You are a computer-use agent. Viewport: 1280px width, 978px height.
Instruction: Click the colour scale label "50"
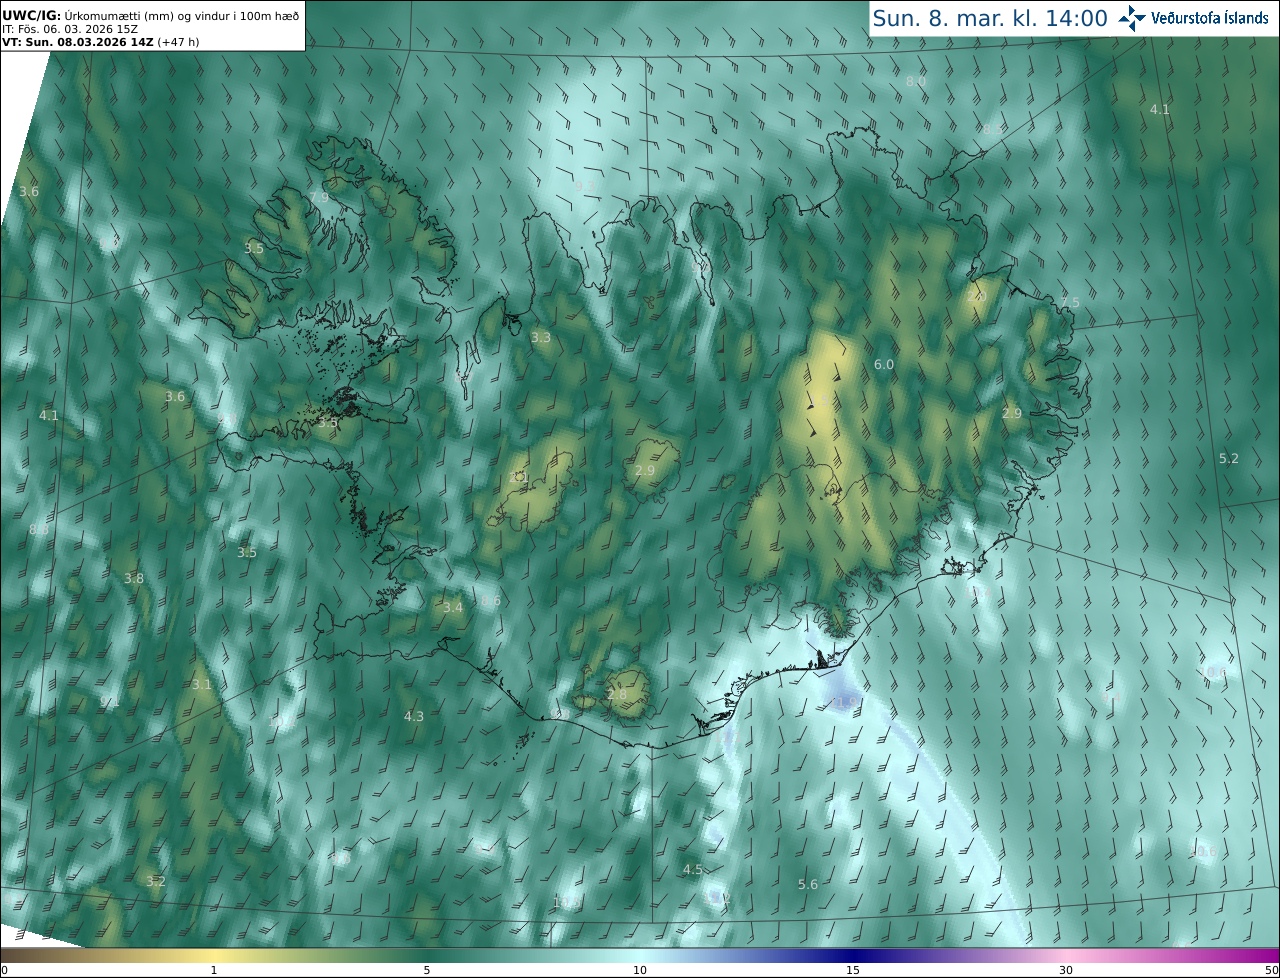[1271, 971]
